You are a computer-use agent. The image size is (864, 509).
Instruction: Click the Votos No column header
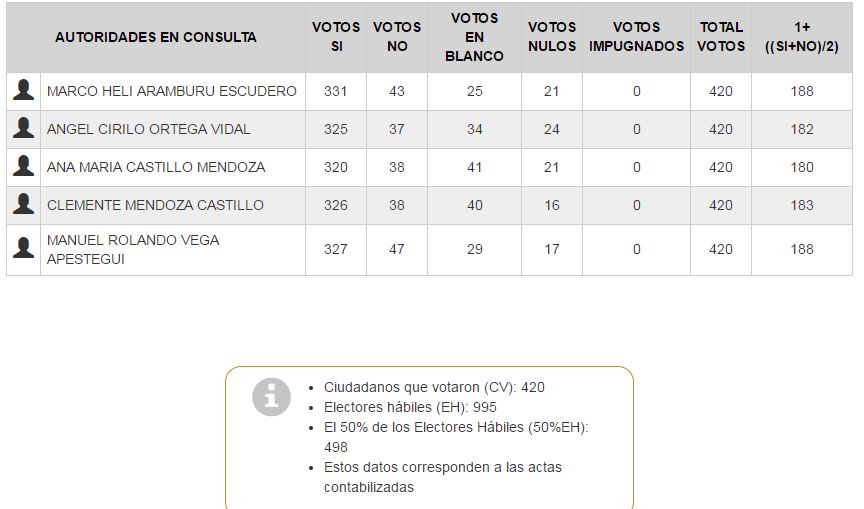[397, 37]
